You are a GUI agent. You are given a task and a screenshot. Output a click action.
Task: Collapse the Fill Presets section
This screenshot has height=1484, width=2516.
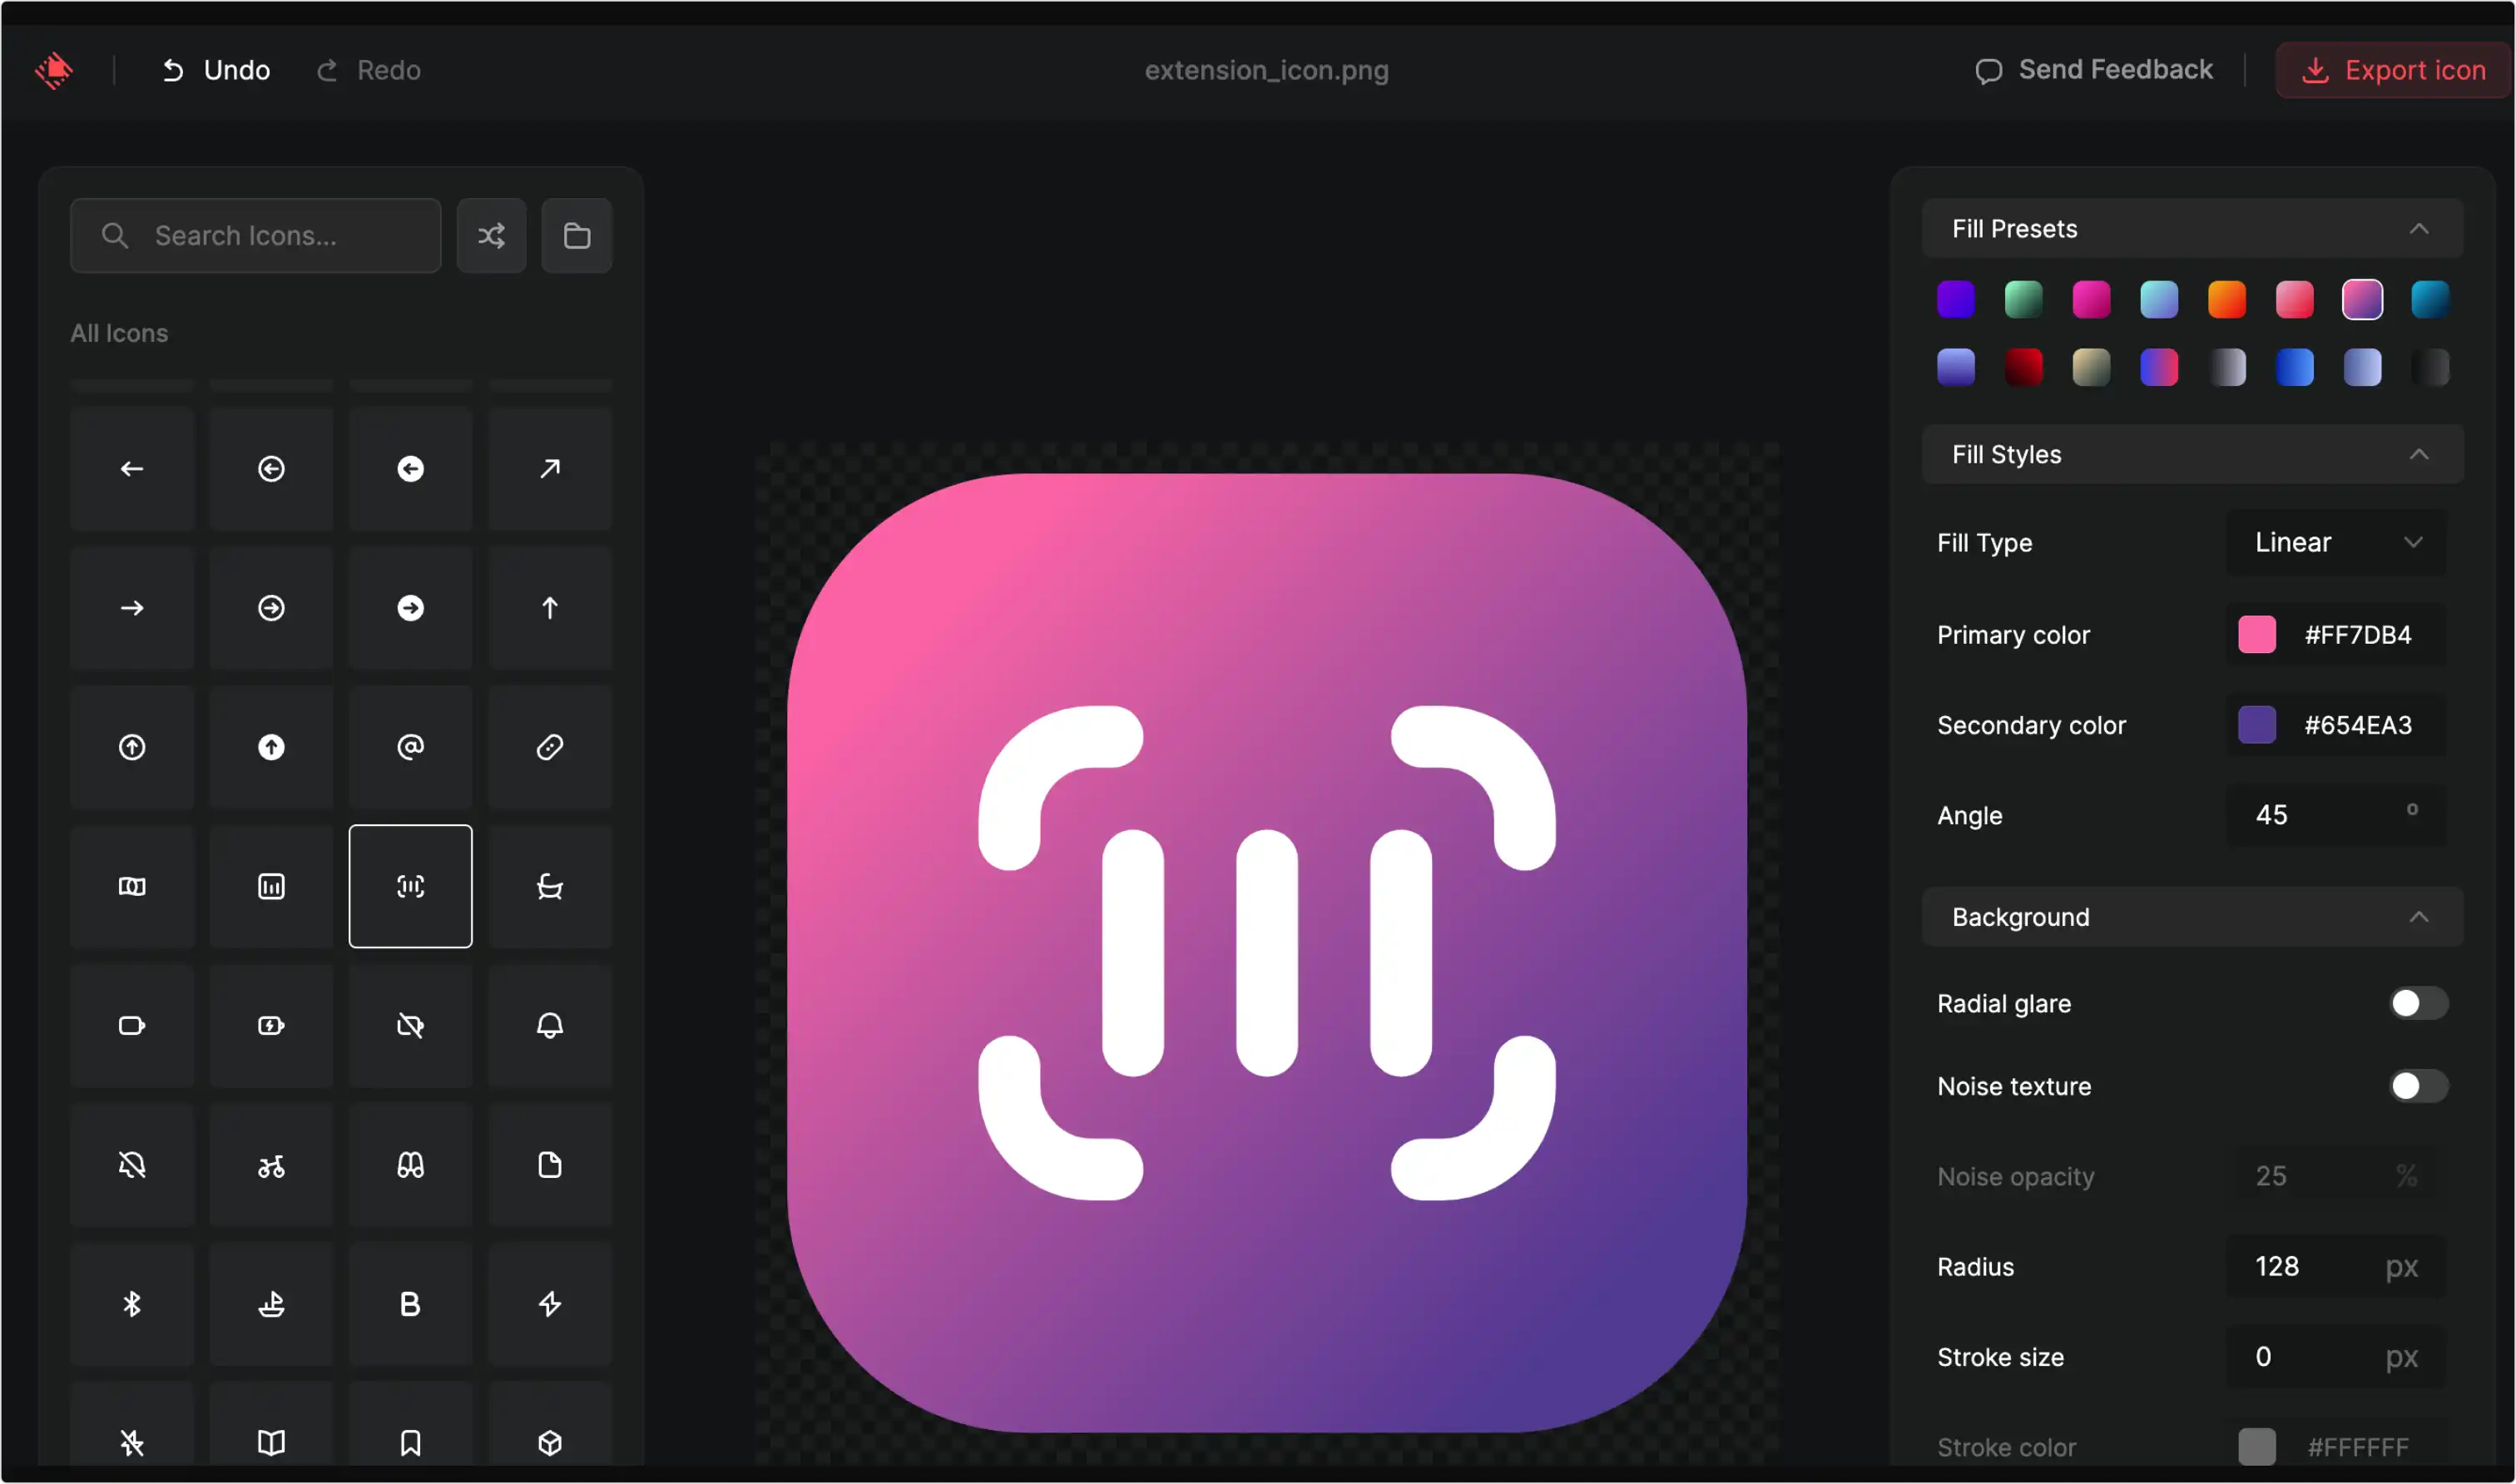(x=2418, y=229)
